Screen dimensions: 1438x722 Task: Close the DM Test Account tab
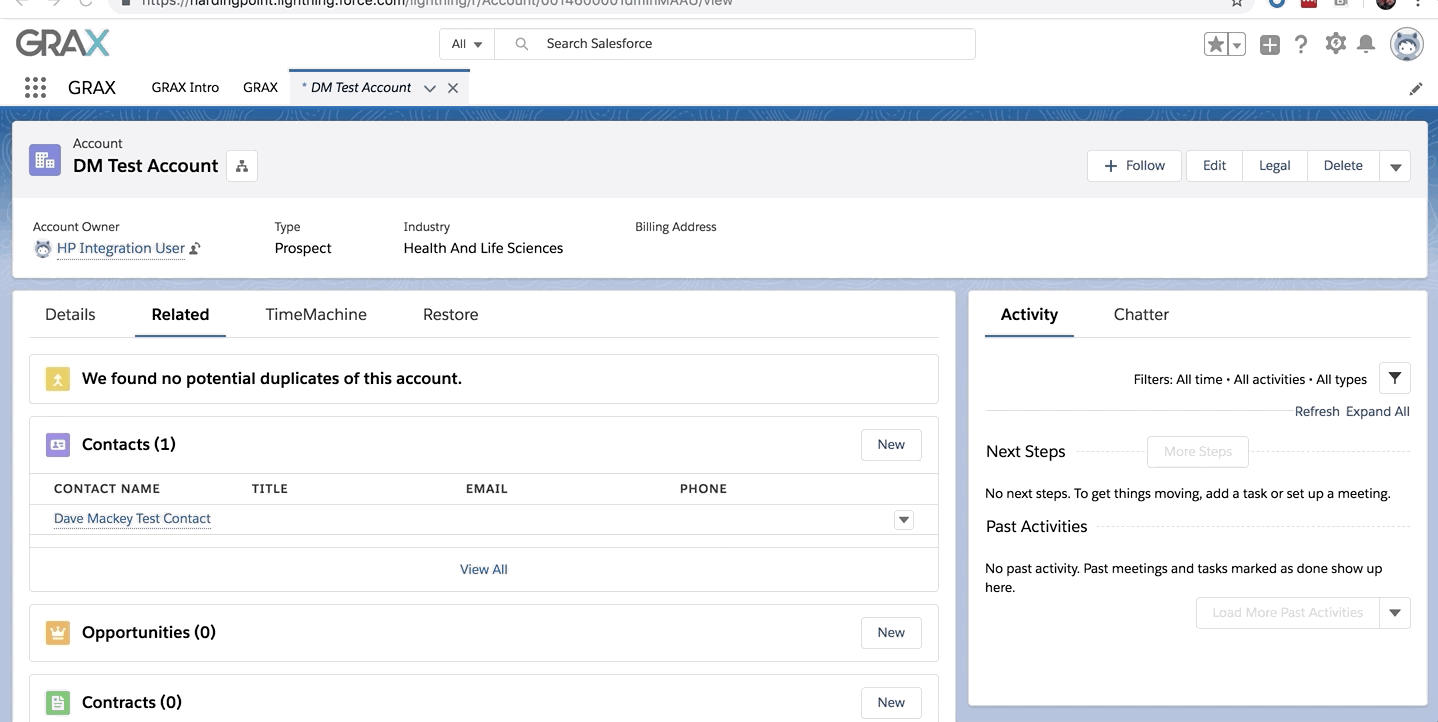pyautogui.click(x=453, y=88)
